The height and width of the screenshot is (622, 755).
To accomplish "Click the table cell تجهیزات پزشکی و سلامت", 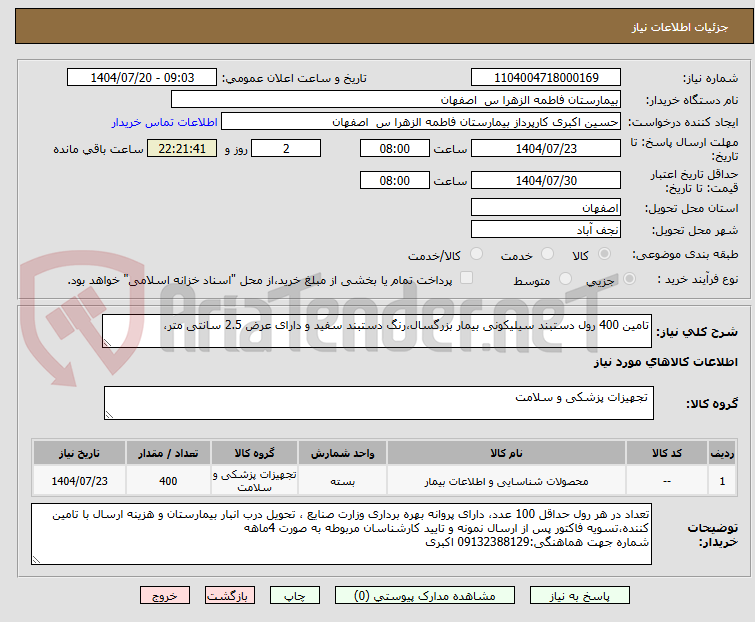I will 254,481.
